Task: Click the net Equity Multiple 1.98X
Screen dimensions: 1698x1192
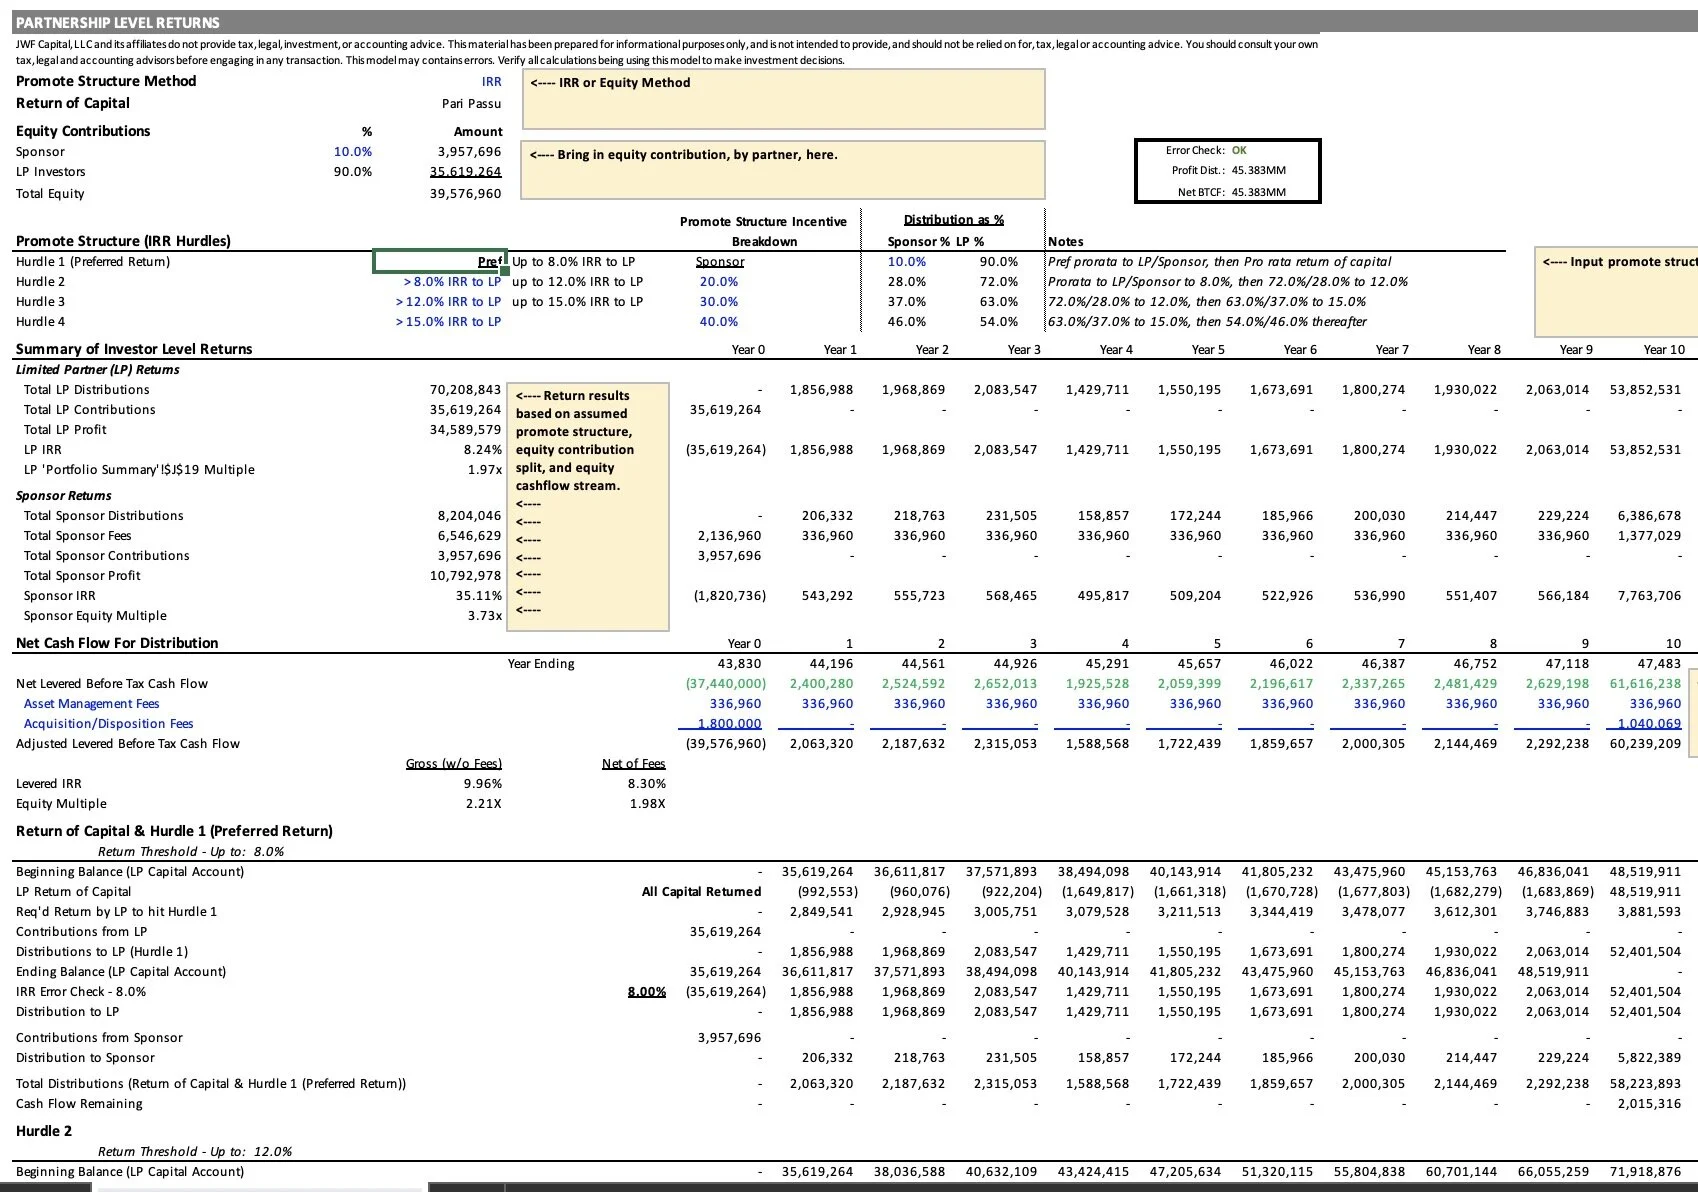Action: (x=648, y=804)
